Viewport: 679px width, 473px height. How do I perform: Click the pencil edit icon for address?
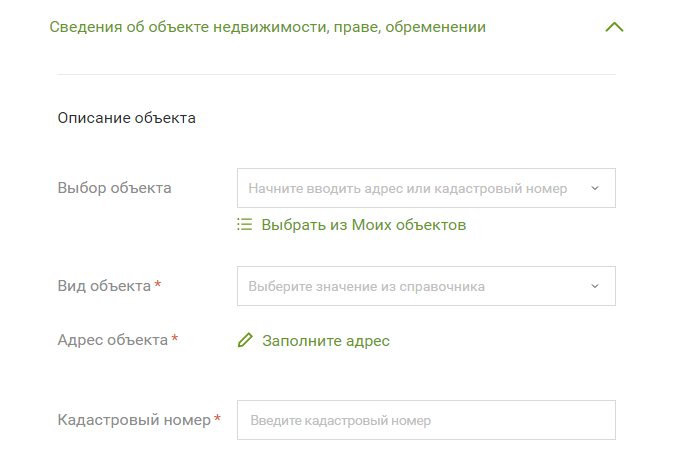point(245,341)
